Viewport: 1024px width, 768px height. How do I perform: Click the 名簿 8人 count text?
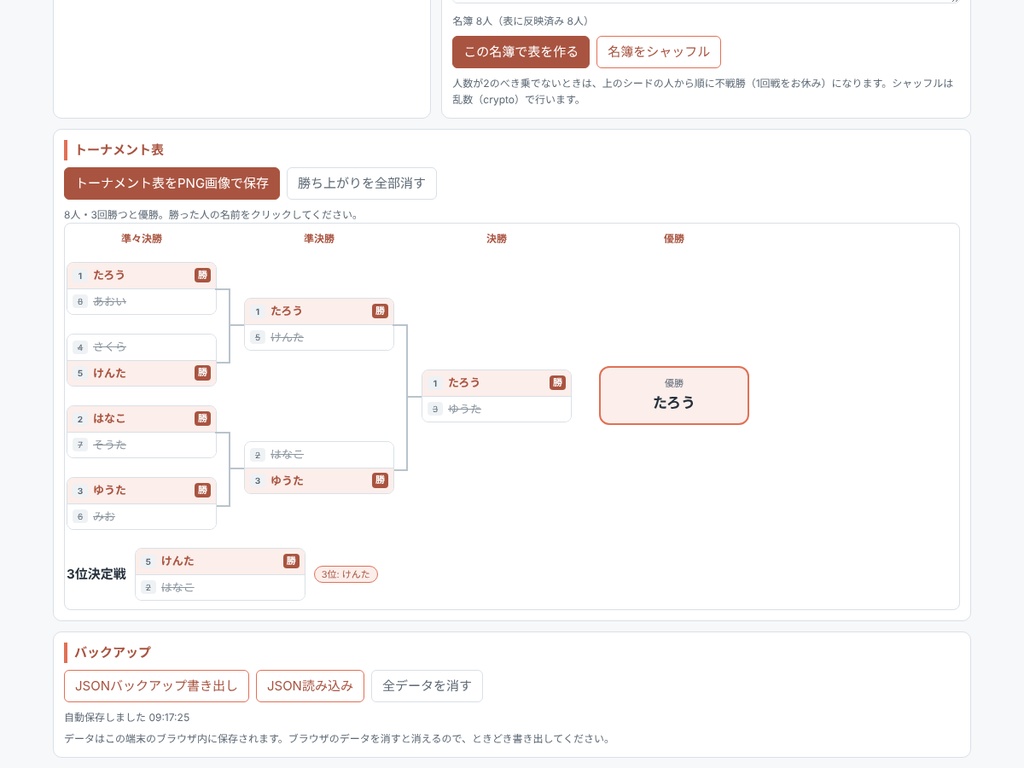pos(520,21)
